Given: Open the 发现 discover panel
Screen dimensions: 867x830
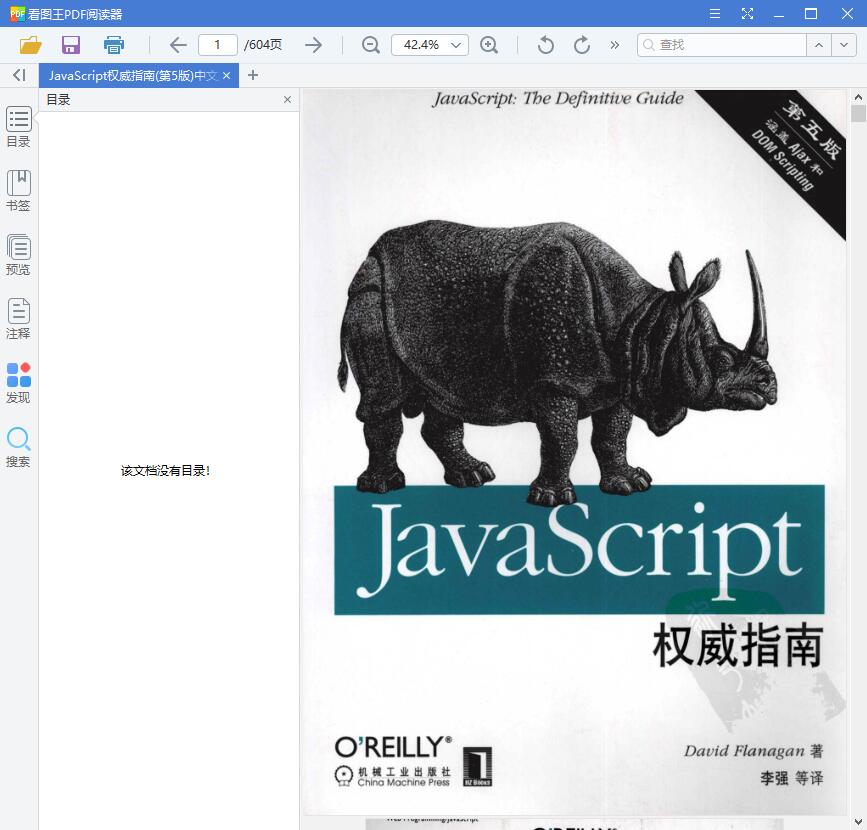Looking at the screenshot, I should 18,383.
